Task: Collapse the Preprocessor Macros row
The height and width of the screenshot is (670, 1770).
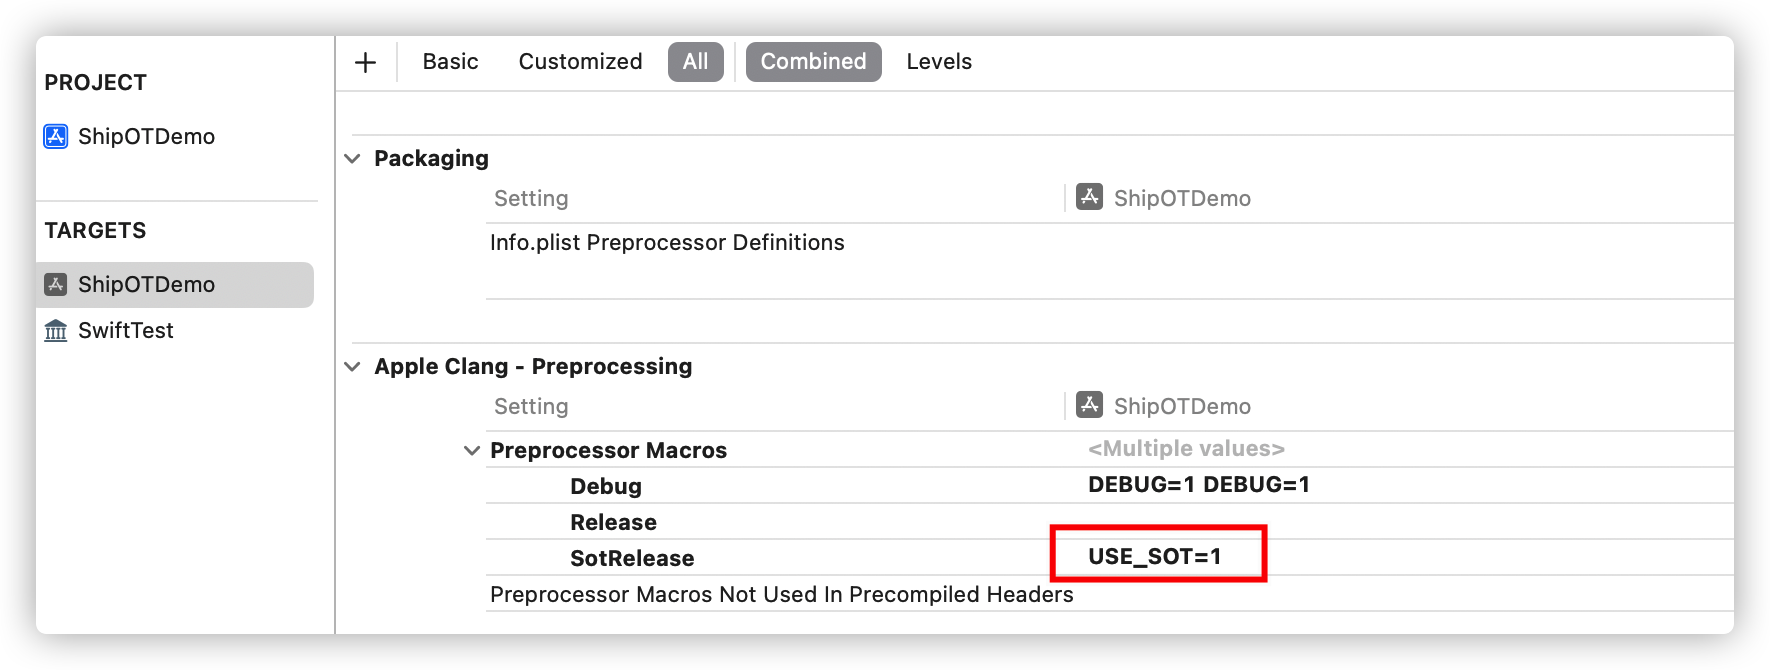Action: (472, 451)
